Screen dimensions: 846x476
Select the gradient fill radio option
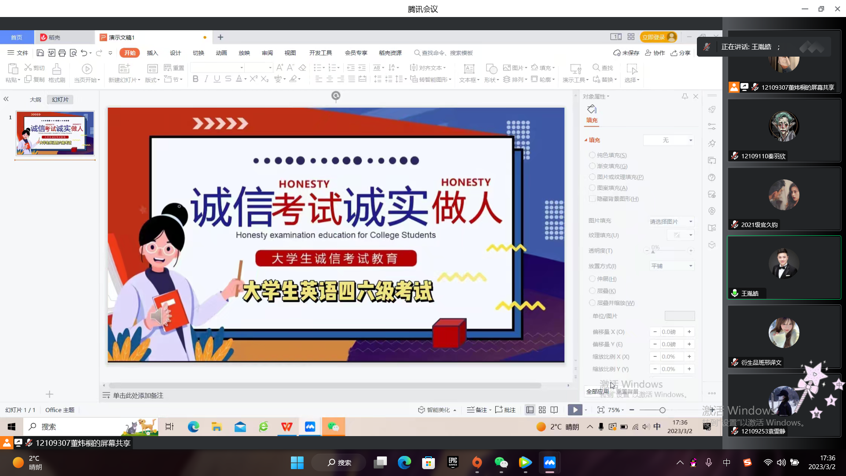[592, 166]
